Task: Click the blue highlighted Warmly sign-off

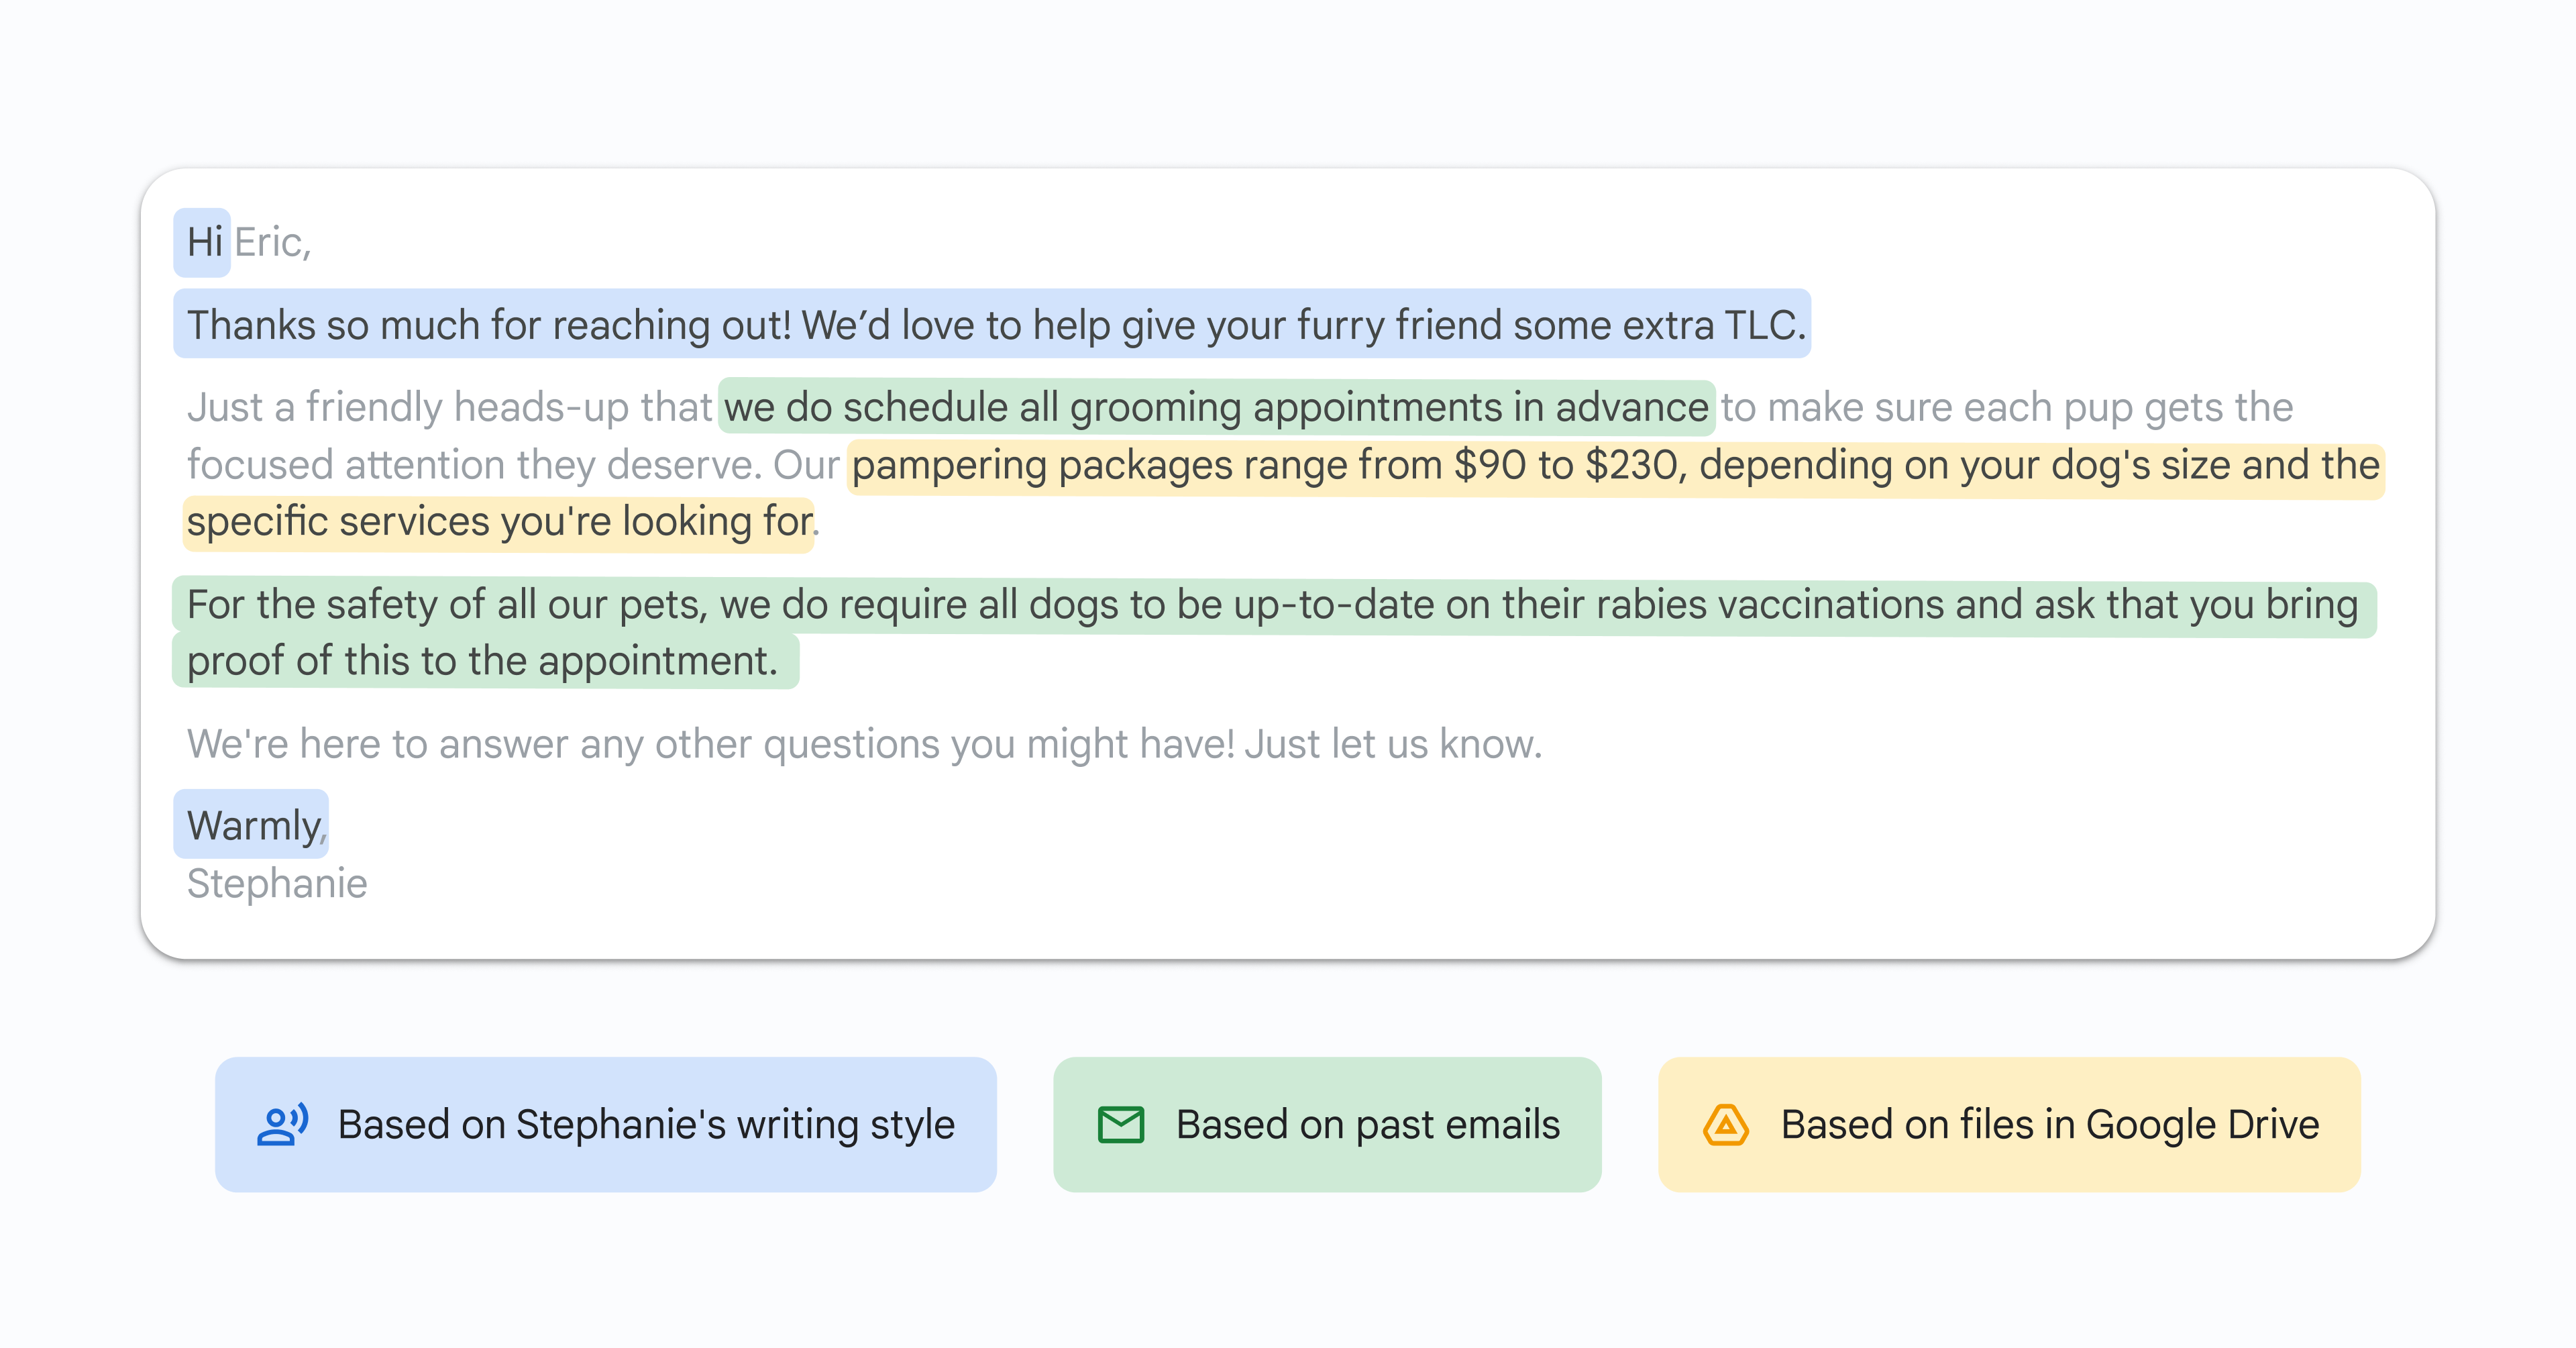Action: pos(252,825)
